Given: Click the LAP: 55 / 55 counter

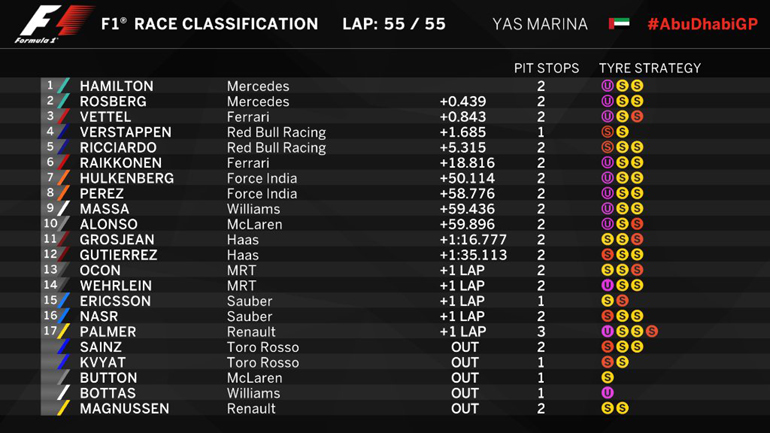Looking at the screenshot, I should [x=394, y=24].
